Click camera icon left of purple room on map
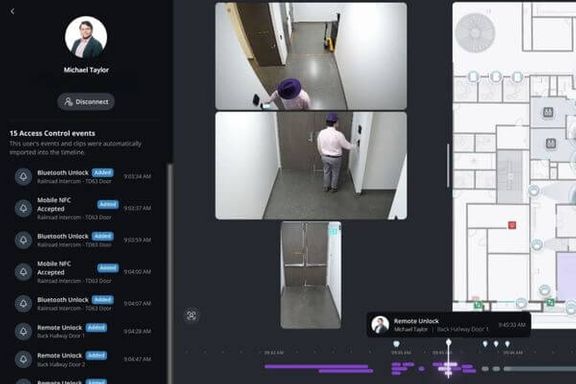The image size is (576, 384). [x=544, y=290]
